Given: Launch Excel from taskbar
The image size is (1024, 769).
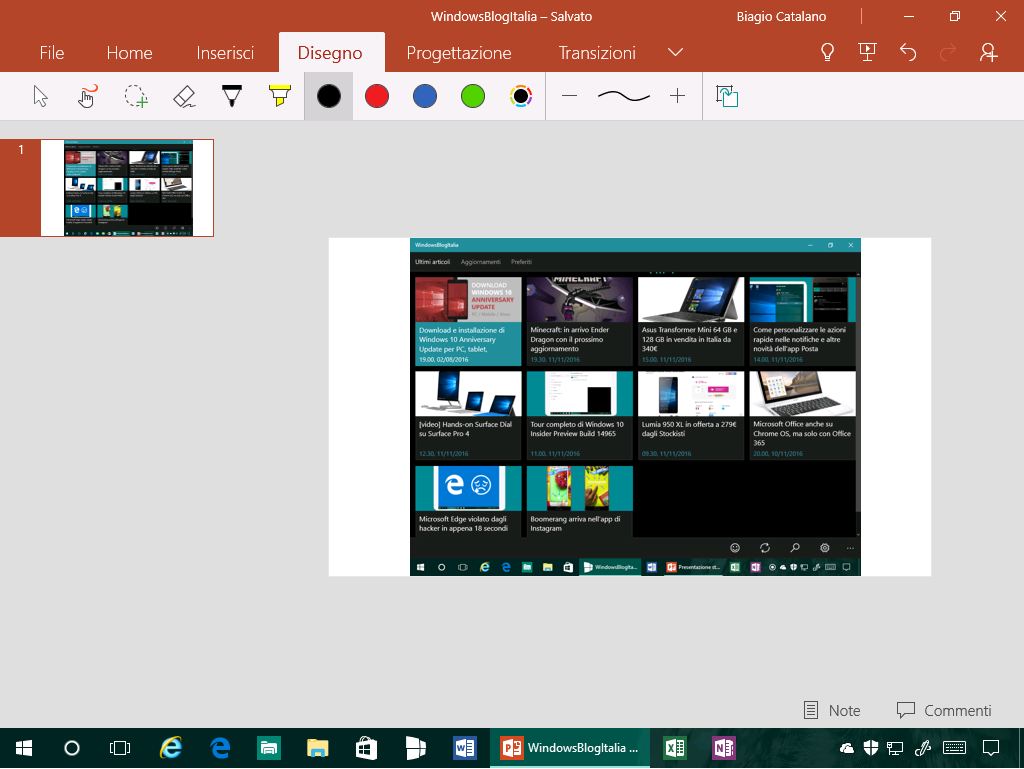Looking at the screenshot, I should coord(675,748).
